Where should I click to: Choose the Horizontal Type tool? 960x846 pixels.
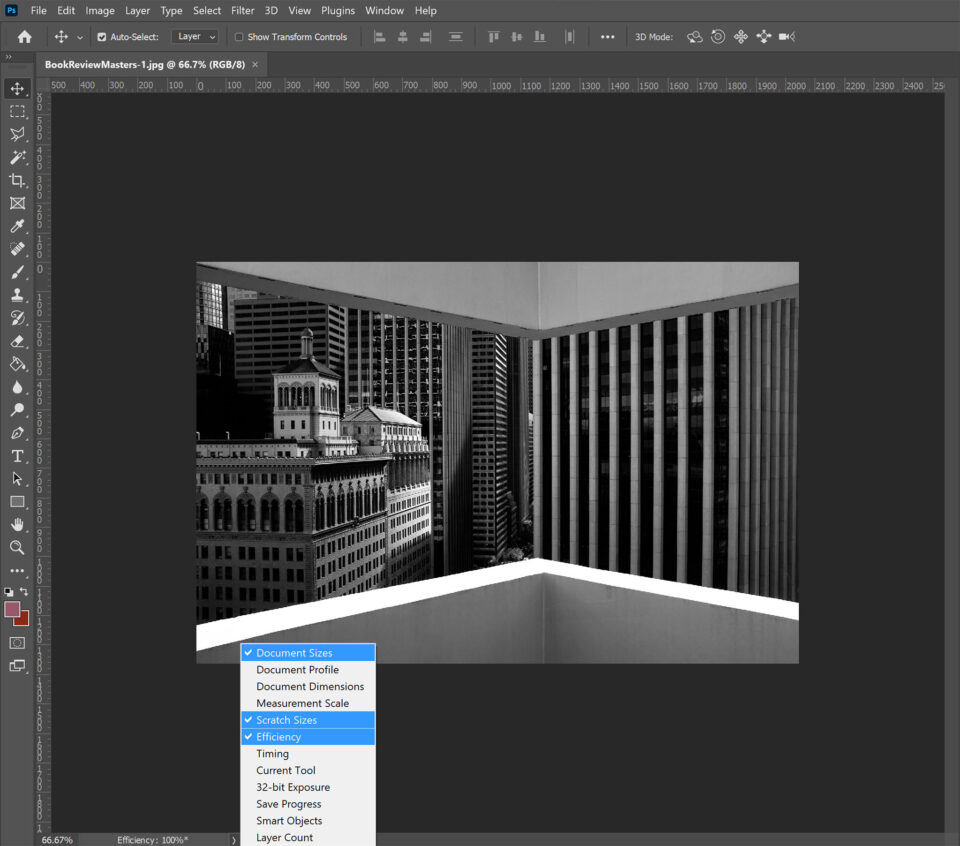(x=17, y=456)
